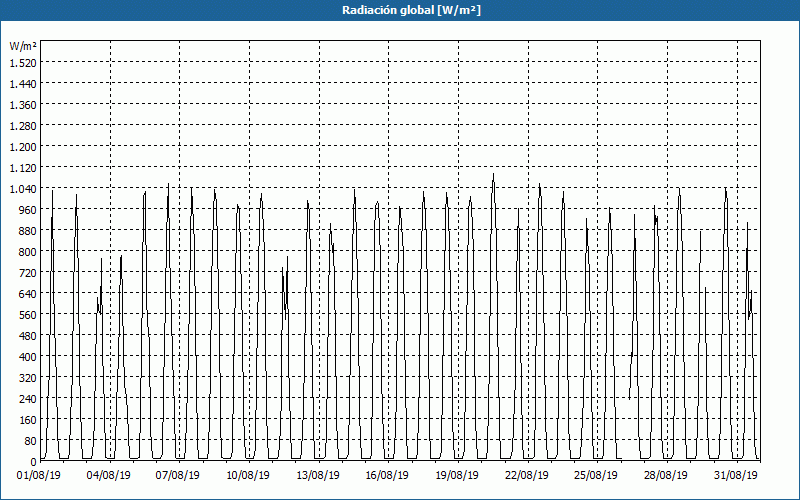Click the 240 y-axis value
The height and width of the screenshot is (500, 800).
point(28,399)
